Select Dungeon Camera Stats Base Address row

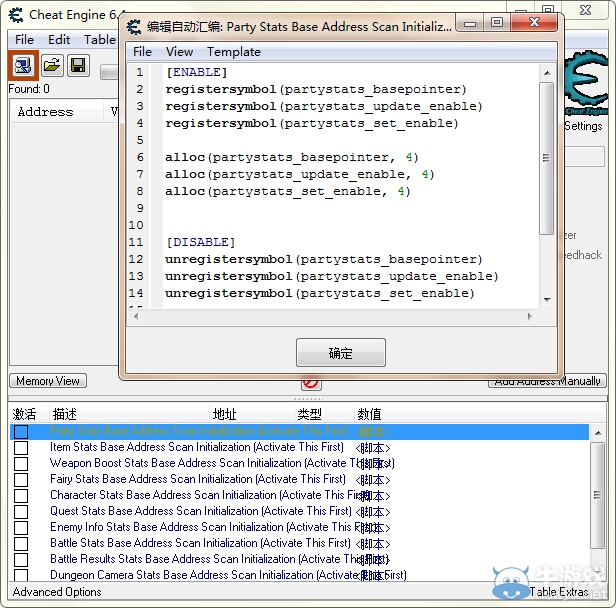[x=299, y=575]
